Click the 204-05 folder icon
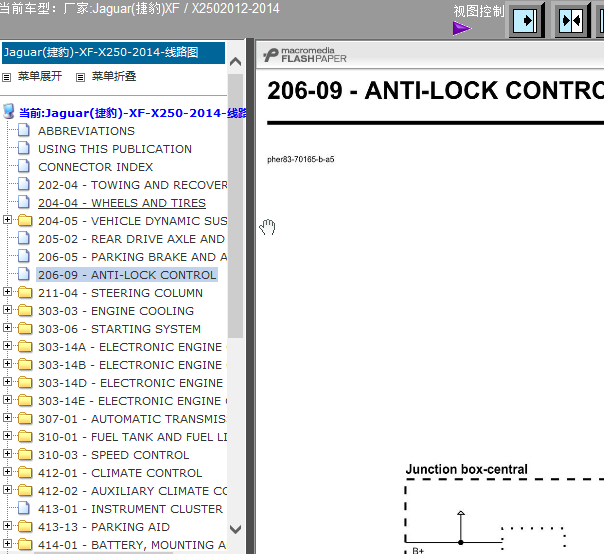This screenshot has width=604, height=554. [x=25, y=220]
